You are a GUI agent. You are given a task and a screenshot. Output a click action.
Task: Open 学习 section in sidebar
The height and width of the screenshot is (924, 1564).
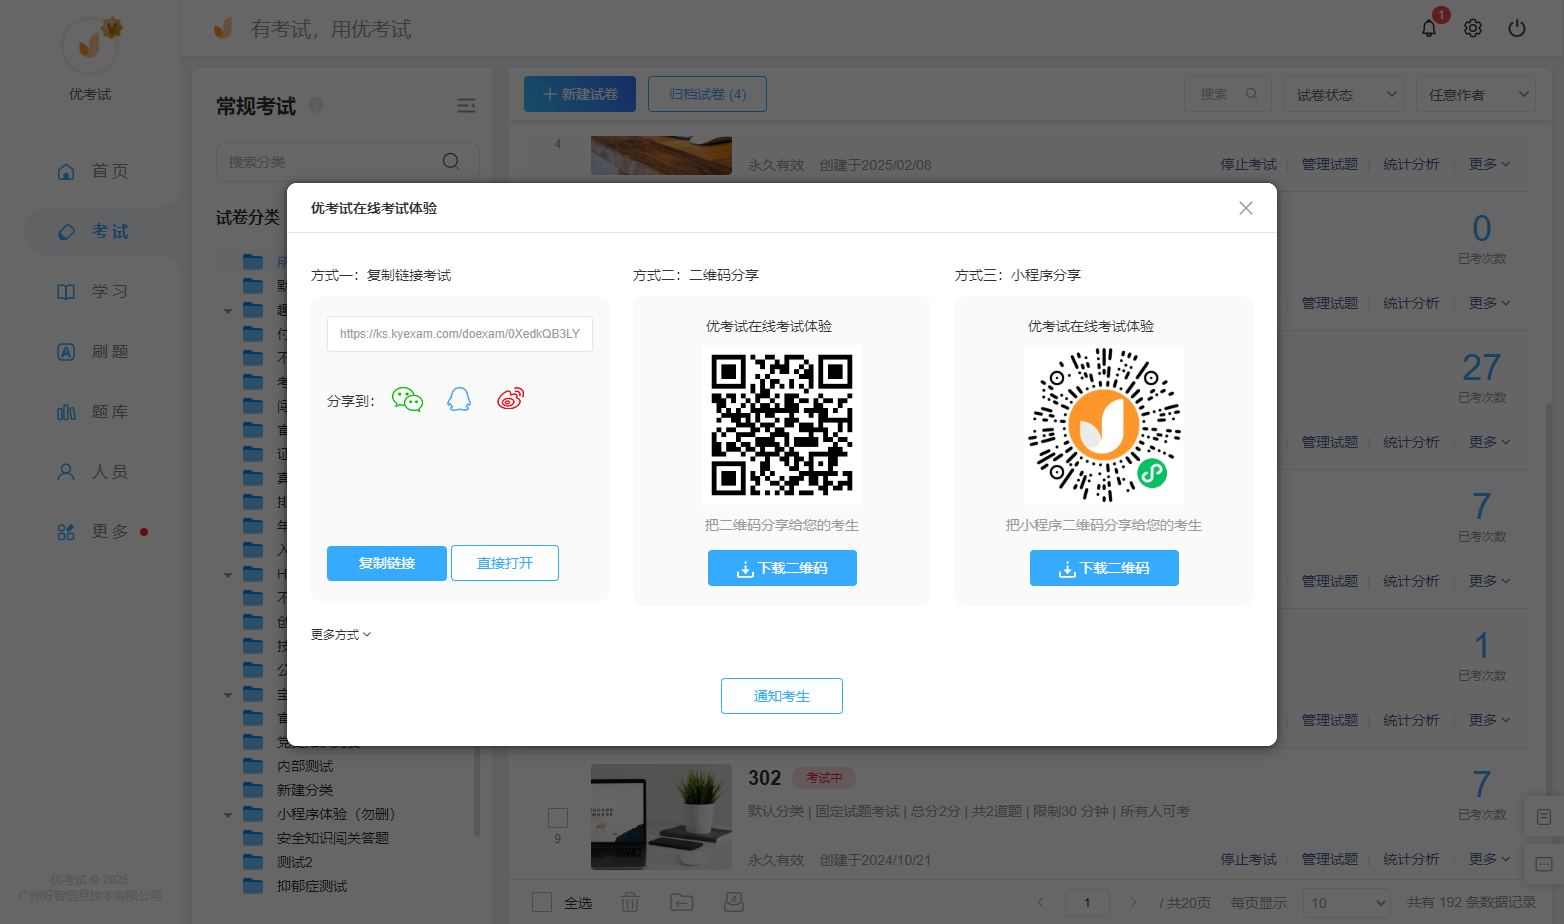pyautogui.click(x=92, y=291)
